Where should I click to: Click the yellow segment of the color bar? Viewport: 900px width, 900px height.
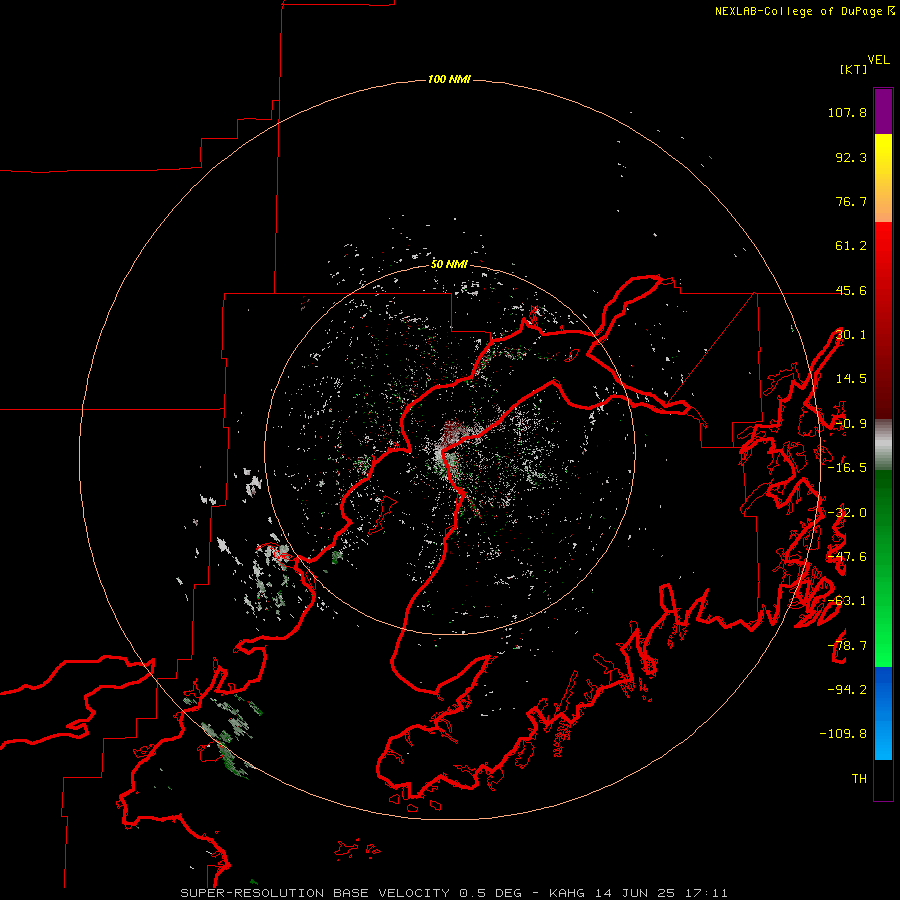click(x=883, y=178)
